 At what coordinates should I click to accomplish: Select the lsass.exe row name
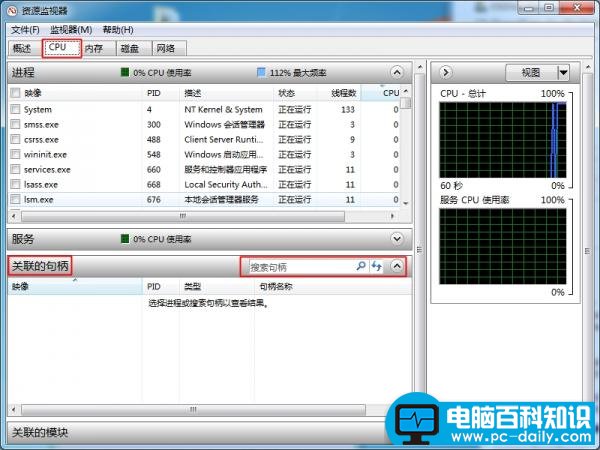point(41,184)
